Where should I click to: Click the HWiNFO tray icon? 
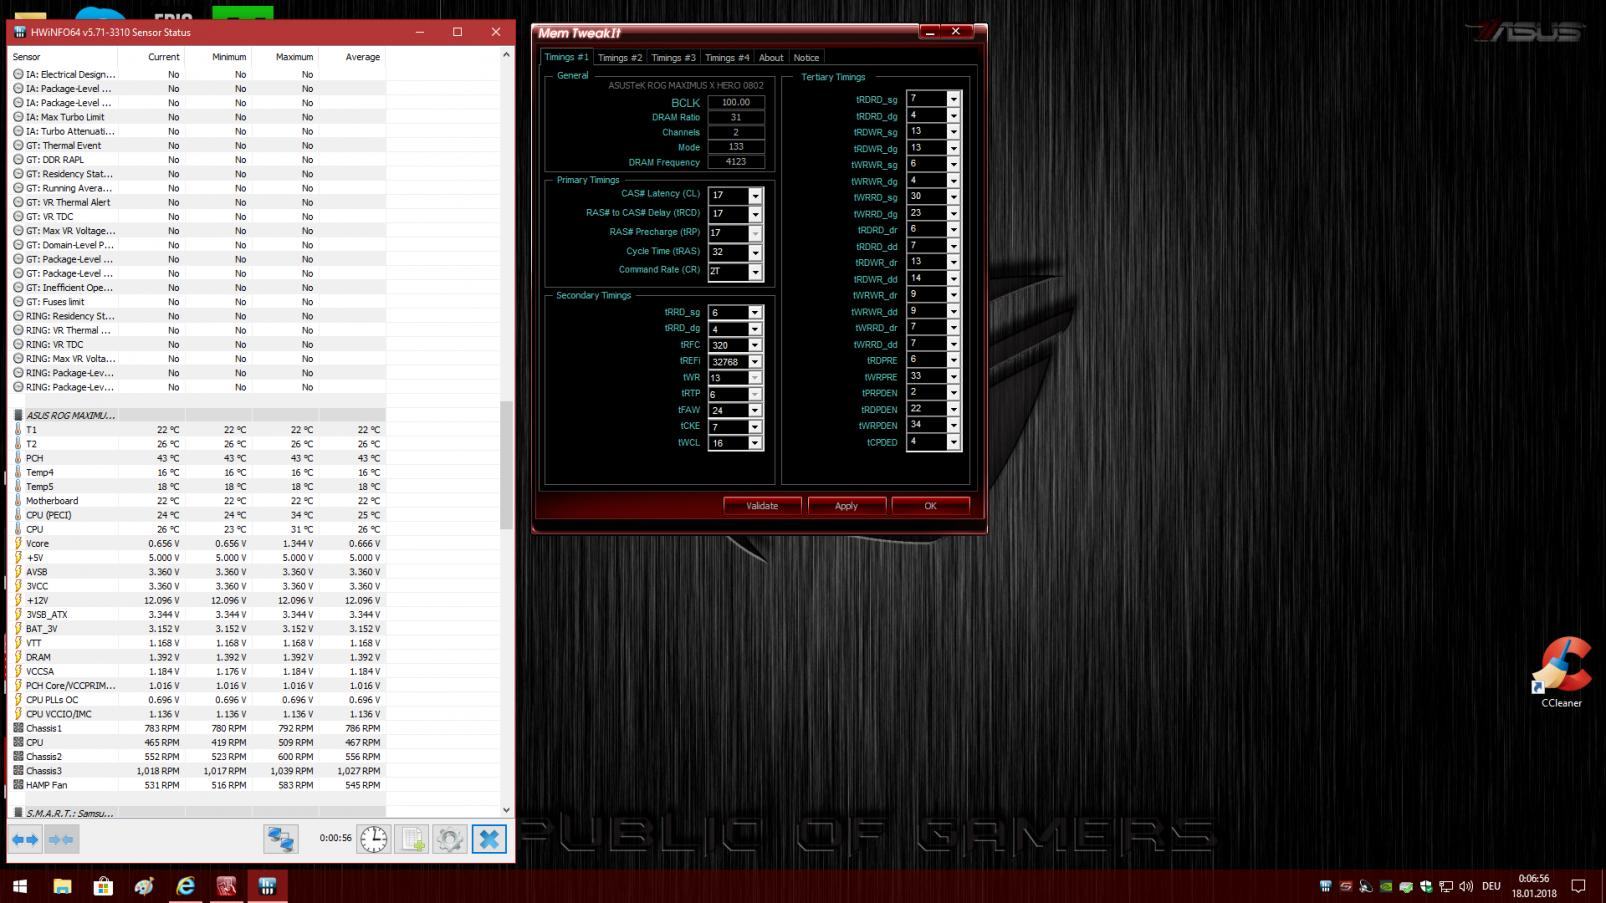point(1325,886)
